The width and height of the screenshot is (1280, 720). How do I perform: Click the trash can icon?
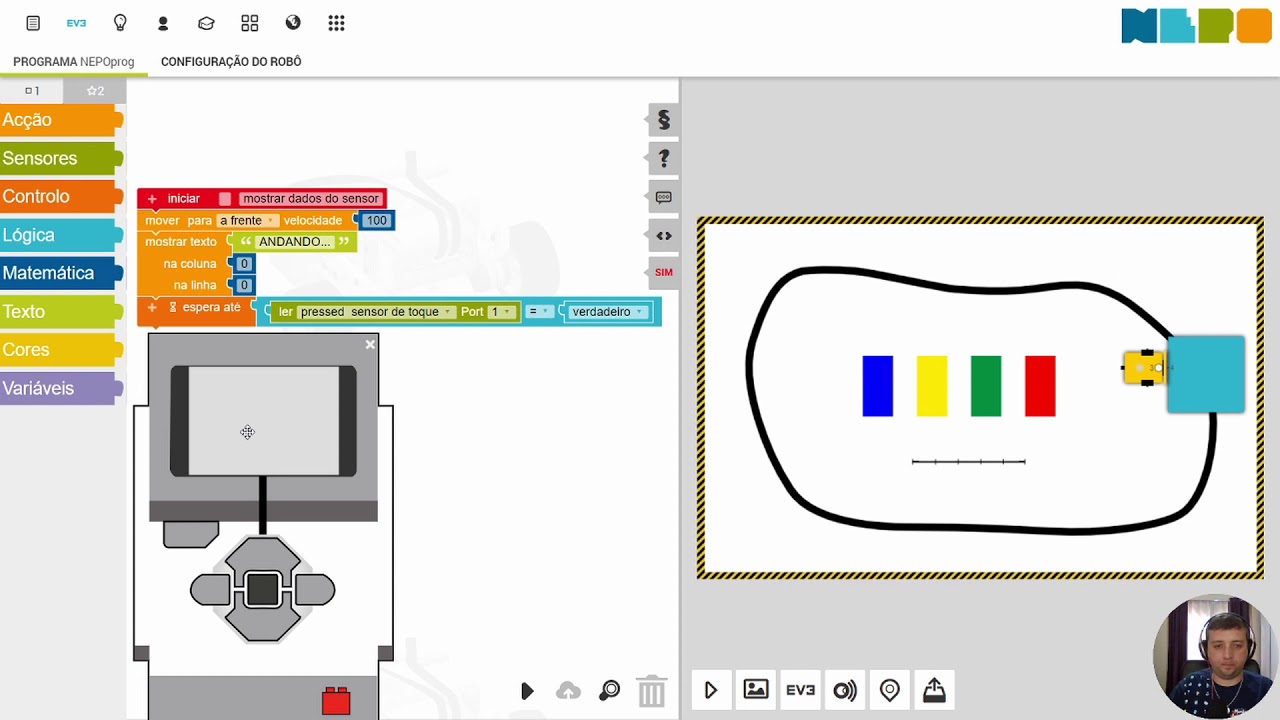[x=651, y=691]
